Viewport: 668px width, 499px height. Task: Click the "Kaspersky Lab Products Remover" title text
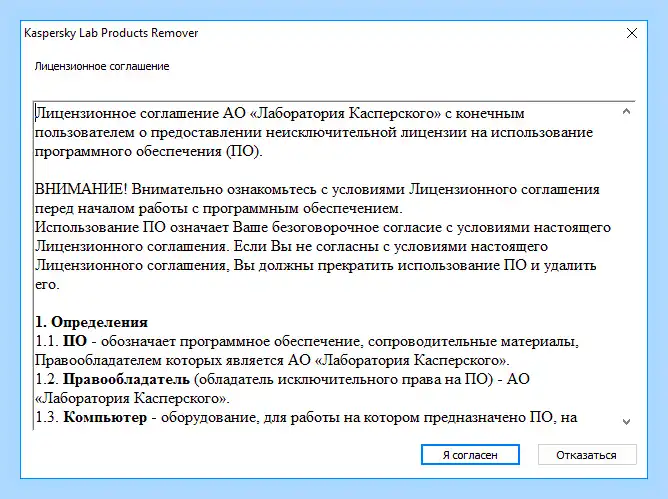111,33
